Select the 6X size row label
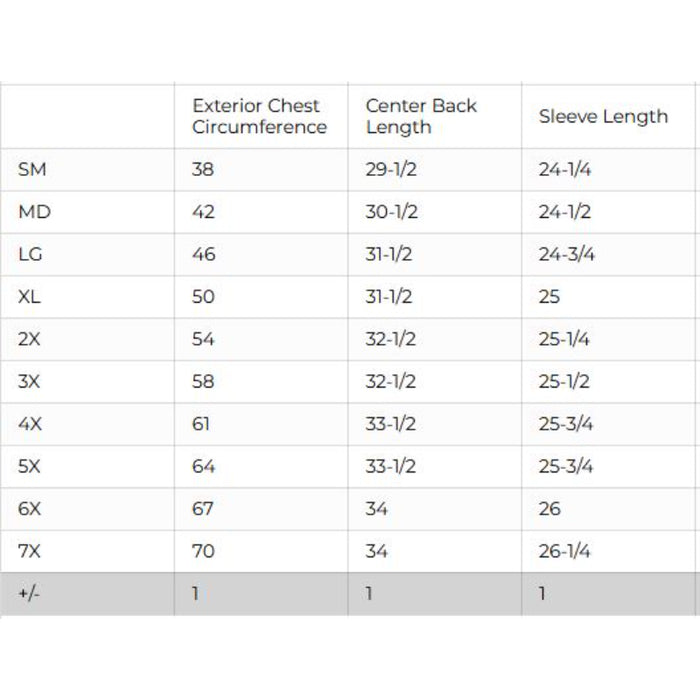 pyautogui.click(x=30, y=508)
